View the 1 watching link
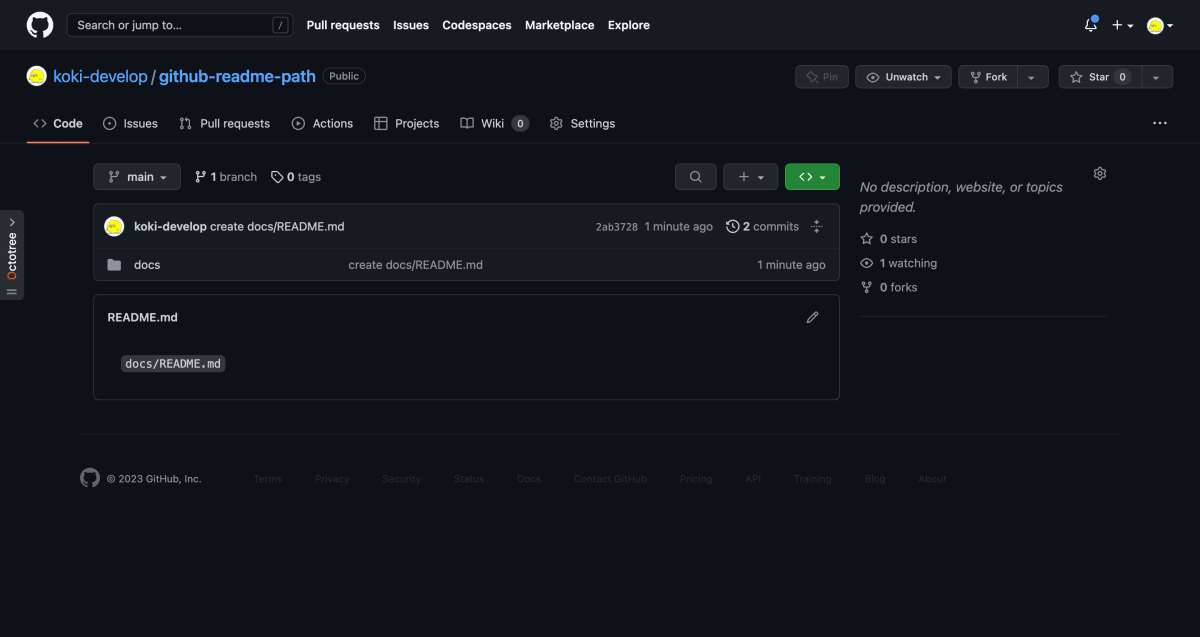 click(x=899, y=263)
